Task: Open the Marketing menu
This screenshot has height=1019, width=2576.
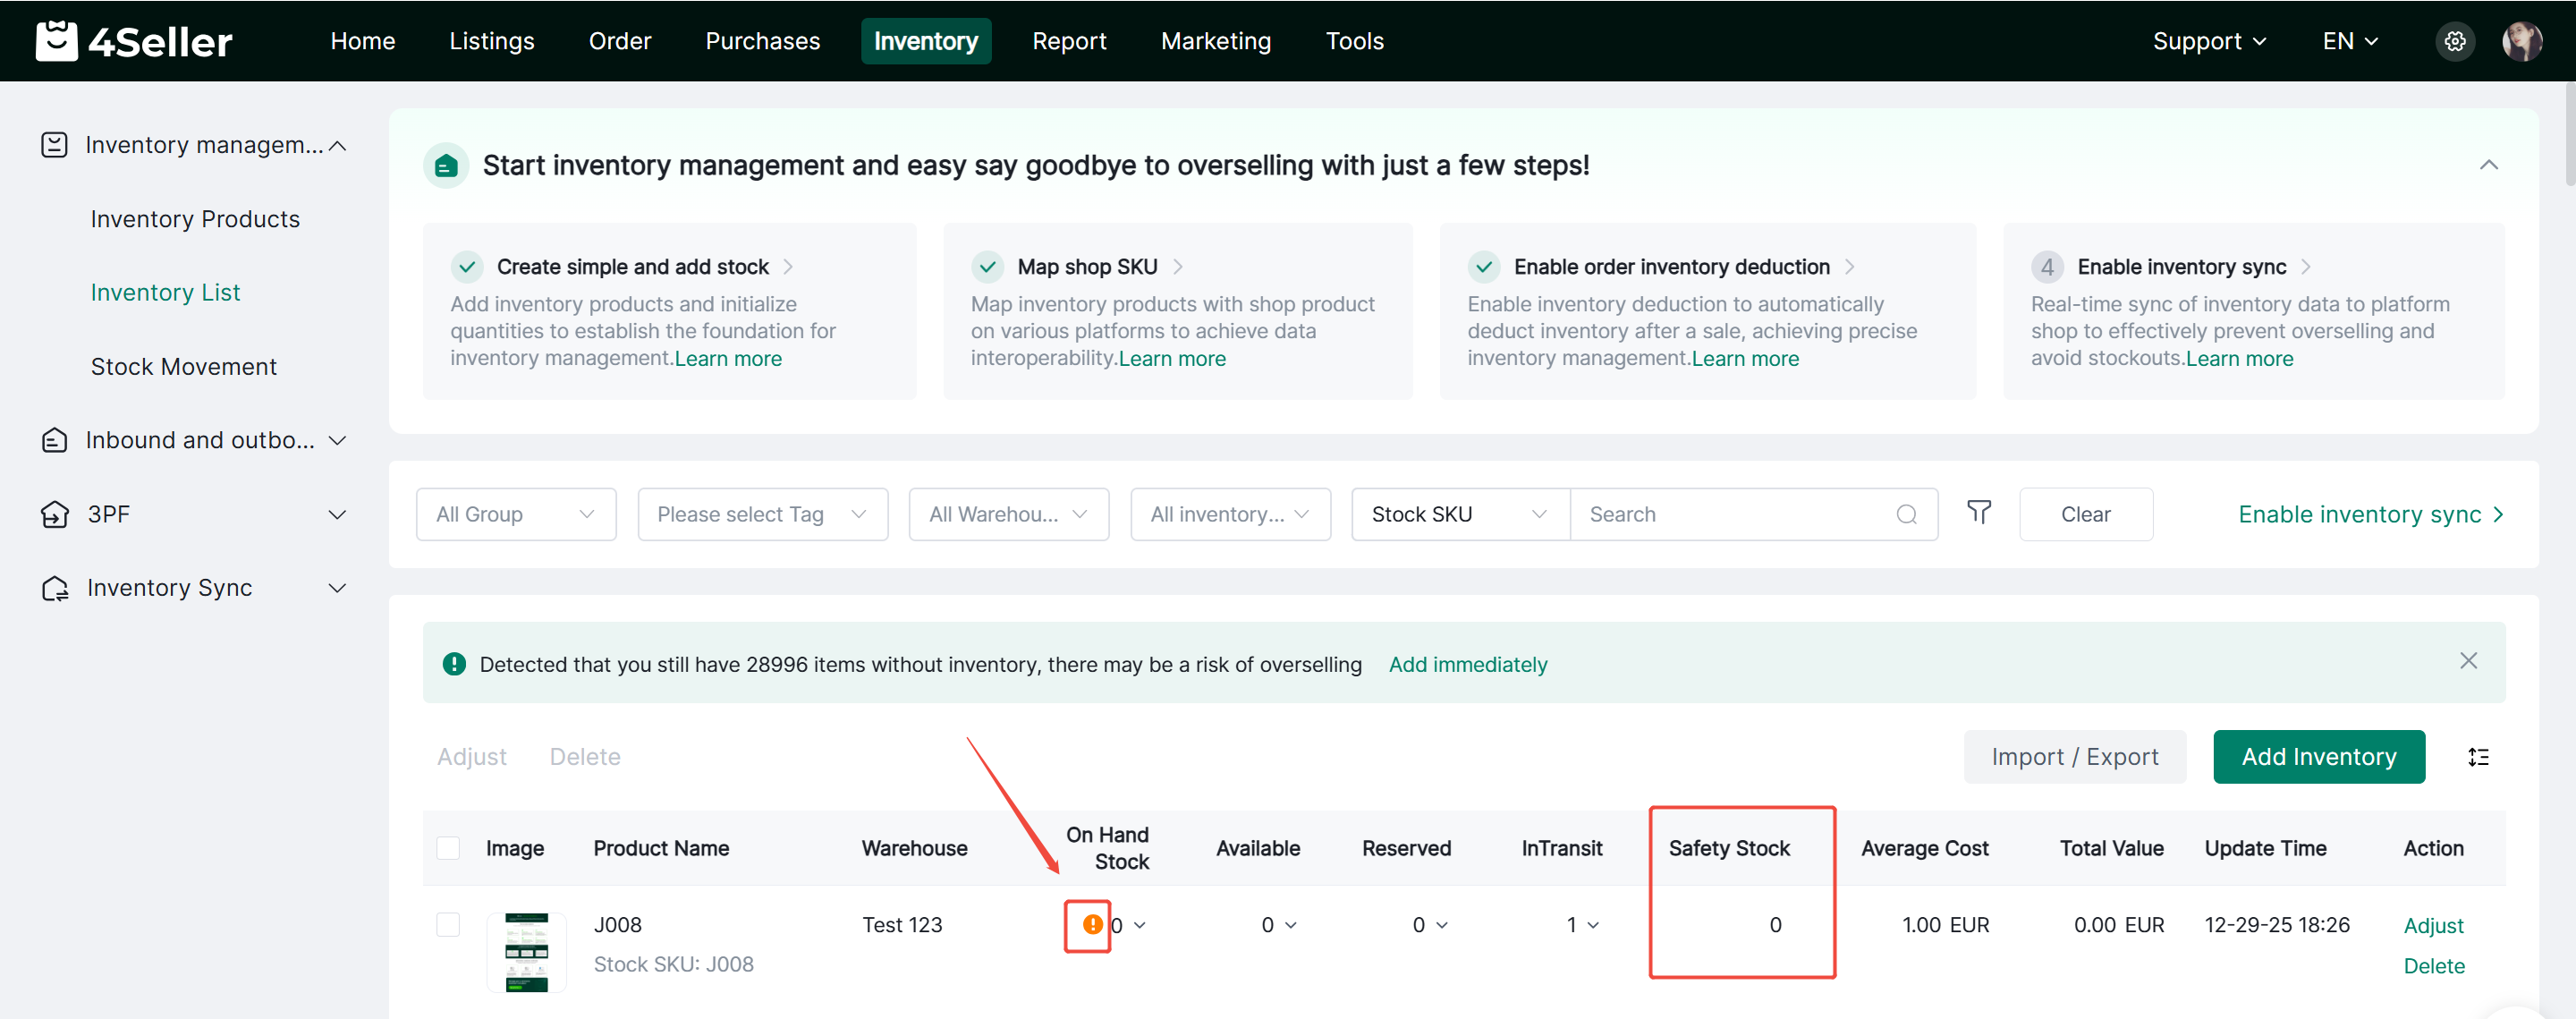Action: [1216, 41]
